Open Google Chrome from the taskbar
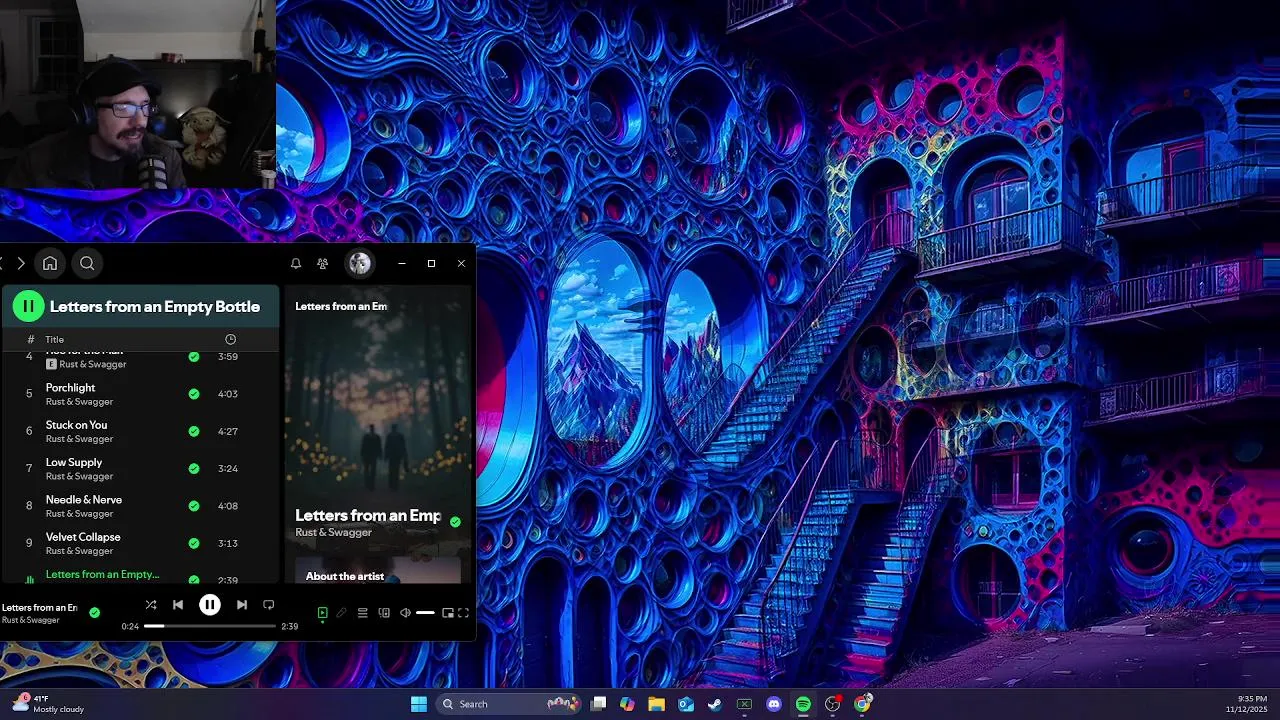The height and width of the screenshot is (720, 1280). [x=863, y=704]
